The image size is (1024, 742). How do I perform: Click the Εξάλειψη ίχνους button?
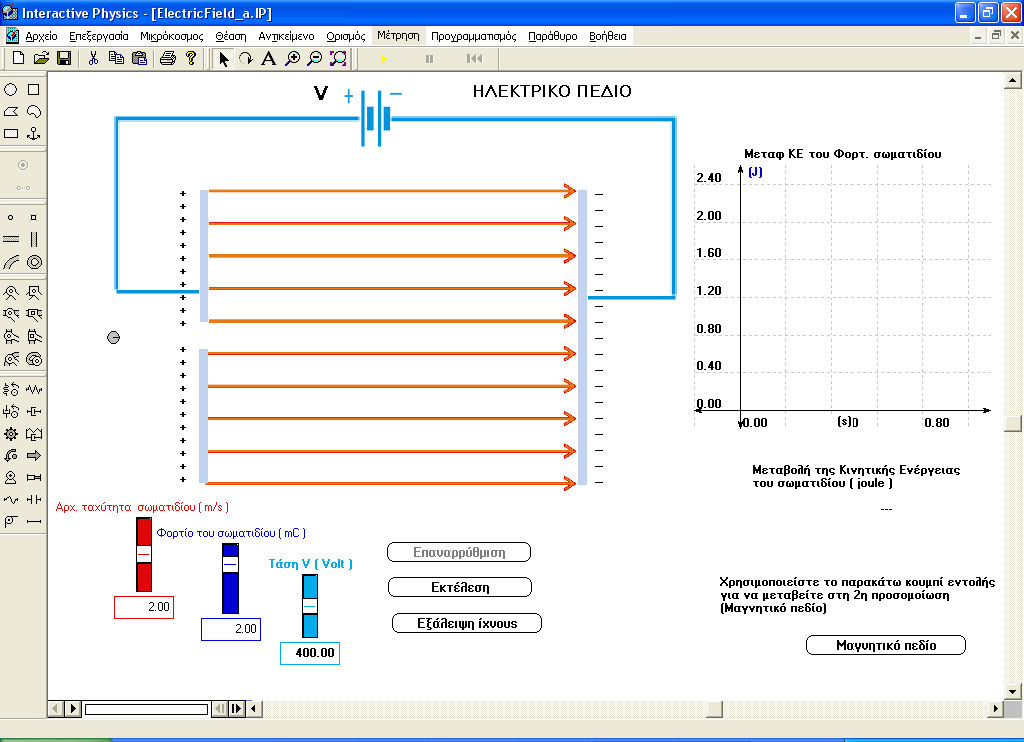pos(467,623)
